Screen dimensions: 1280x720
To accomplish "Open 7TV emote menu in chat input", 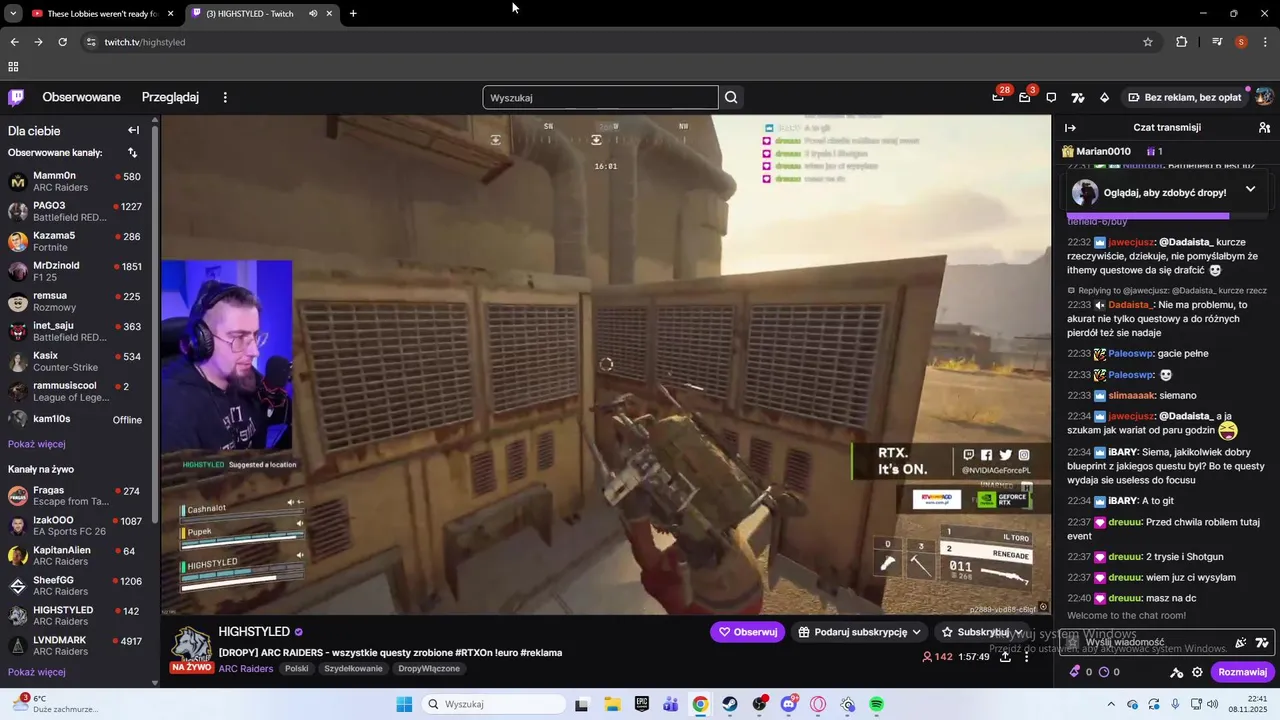I will pyautogui.click(x=1262, y=642).
